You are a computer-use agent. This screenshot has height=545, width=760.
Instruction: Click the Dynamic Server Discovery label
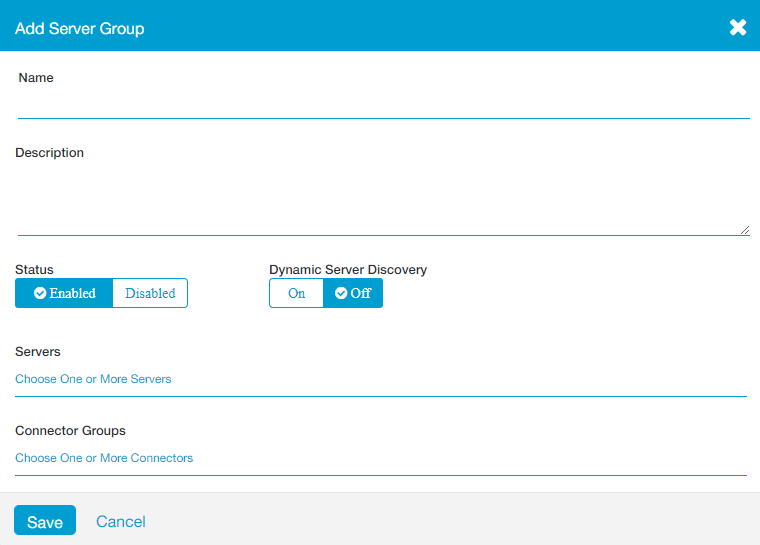pyautogui.click(x=348, y=269)
